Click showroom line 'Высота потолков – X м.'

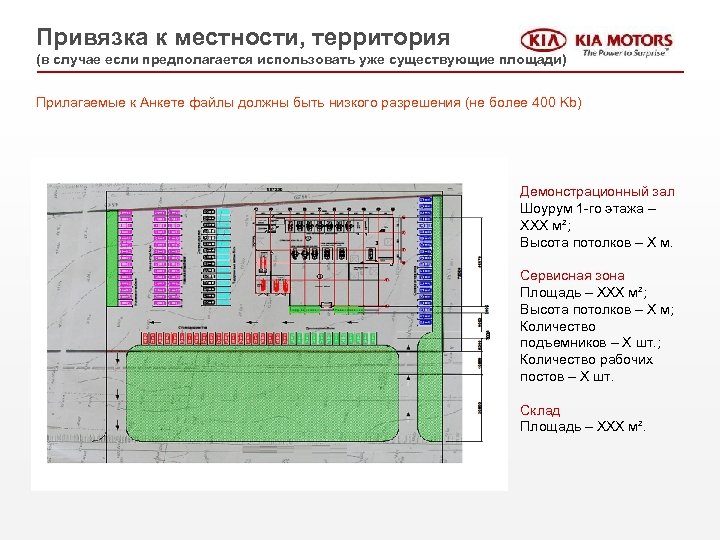tap(596, 242)
